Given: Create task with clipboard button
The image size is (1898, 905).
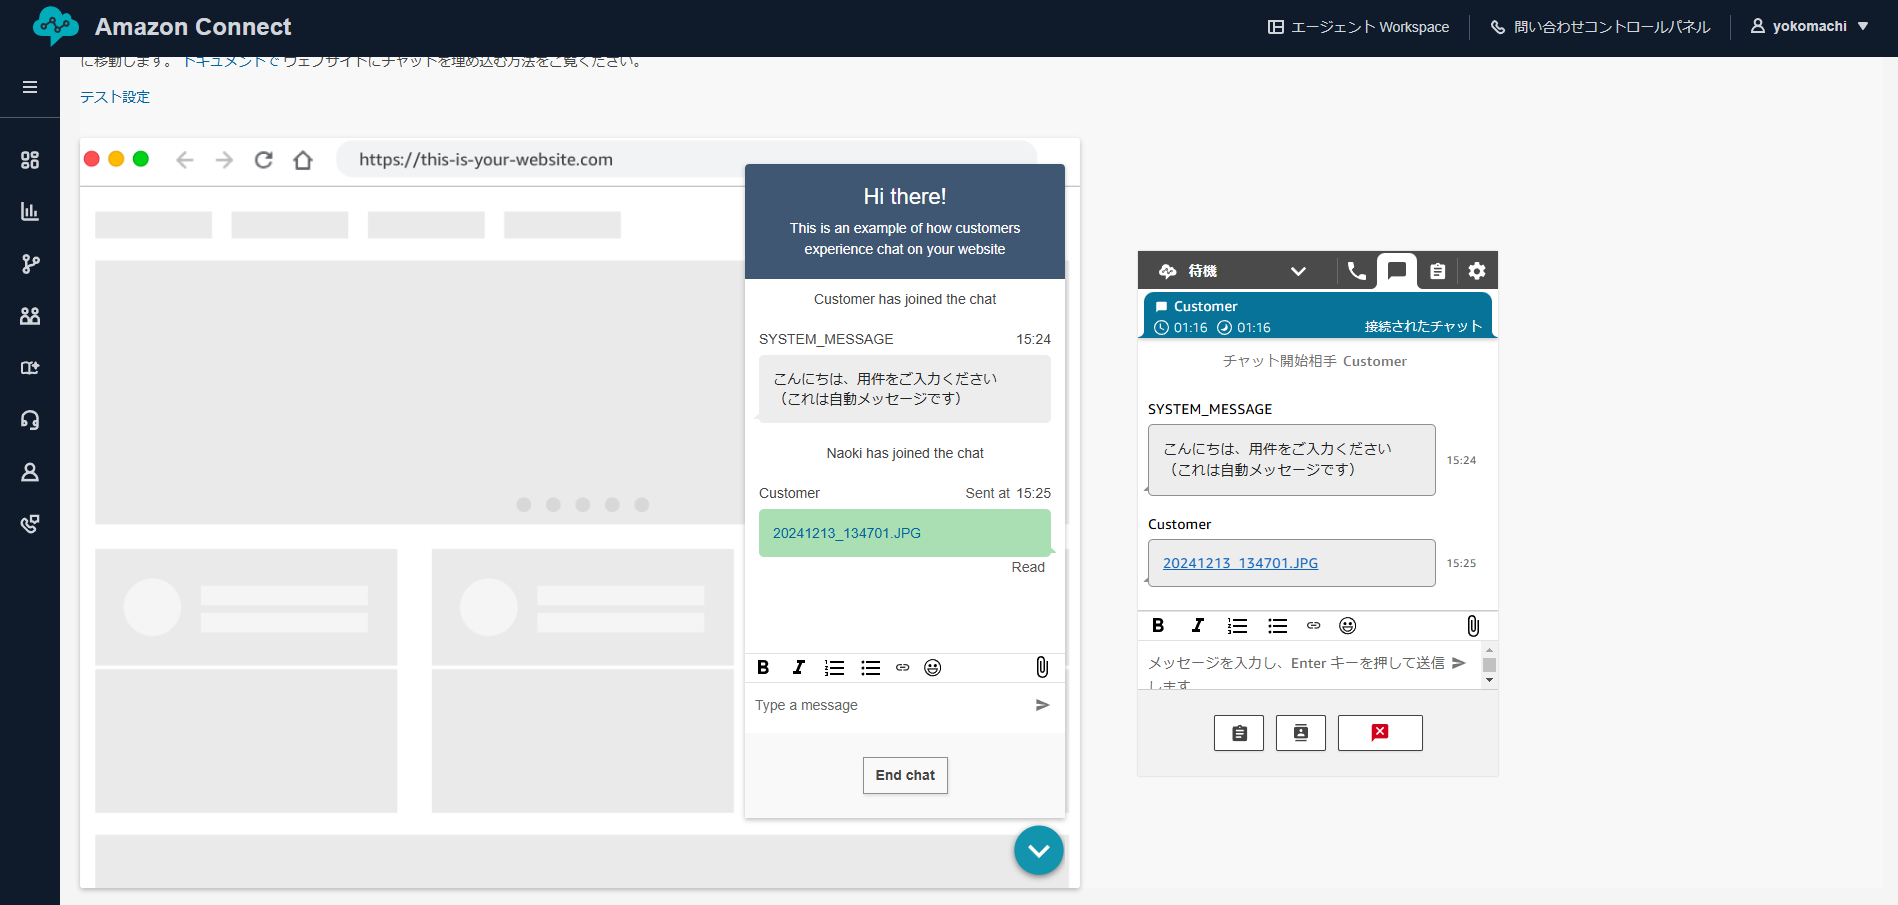Looking at the screenshot, I should [1239, 733].
